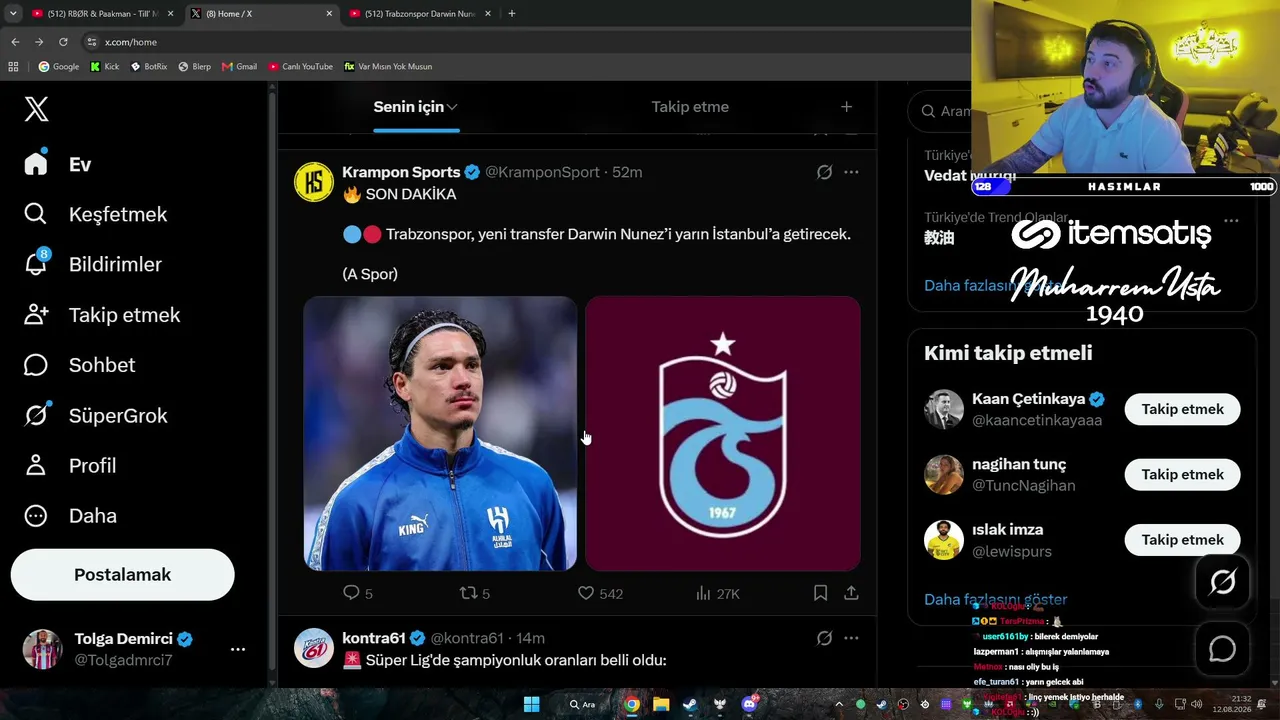Open Gmail bookmark
This screenshot has width=1280, height=720.
(x=240, y=67)
